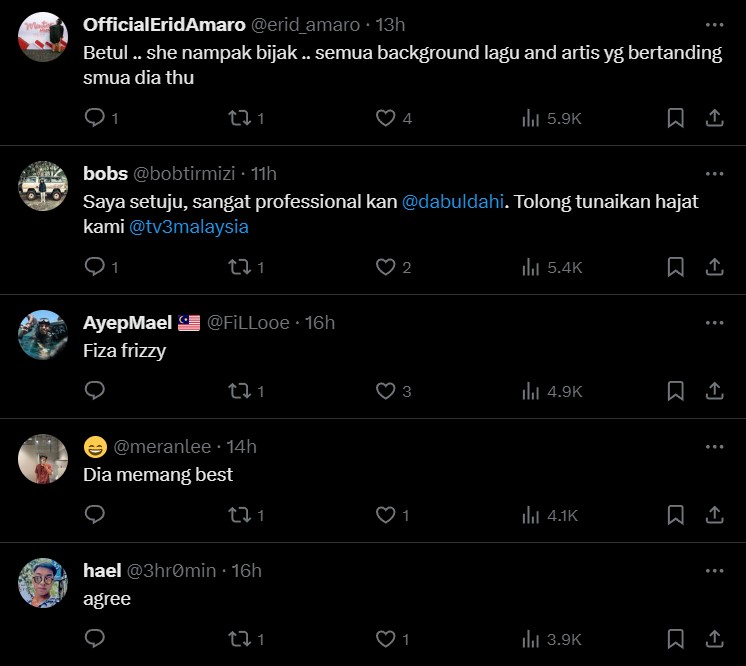Expand more options on bobs' tweet
The width and height of the screenshot is (746, 666).
[x=714, y=173]
